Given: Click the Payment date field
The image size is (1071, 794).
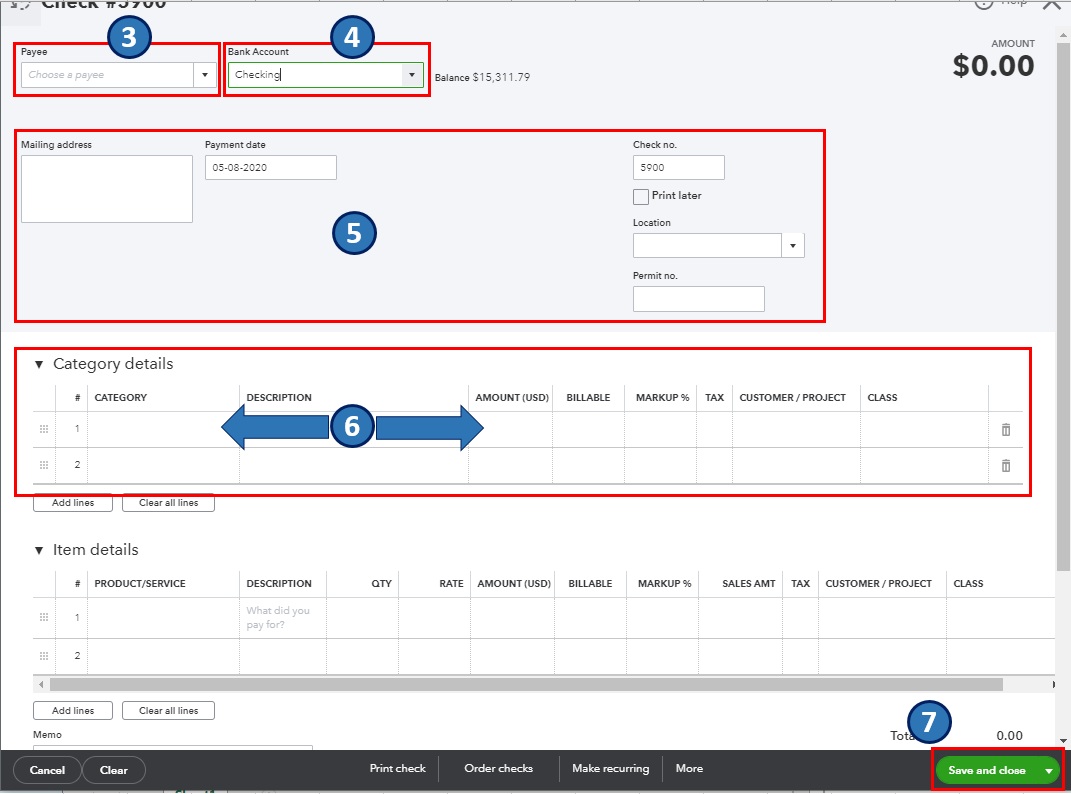Looking at the screenshot, I should [270, 167].
